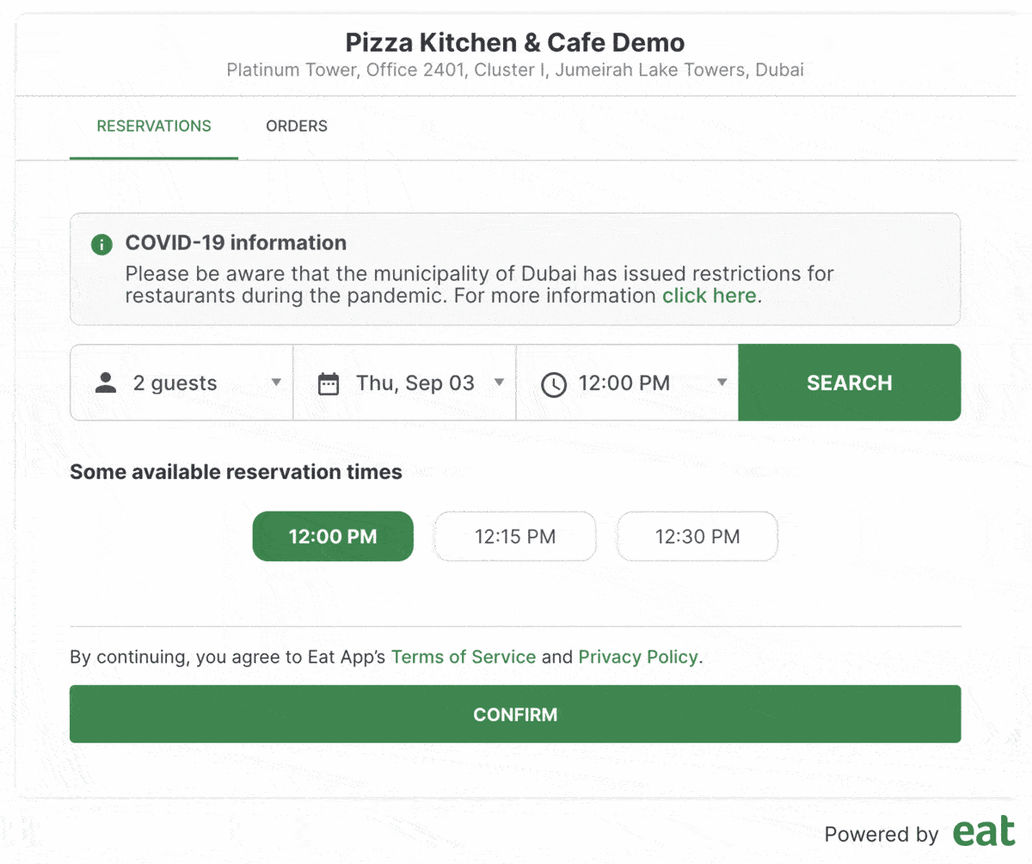Open the COVID-19 restrictions click here link
The height and width of the screenshot is (864, 1032).
pos(709,295)
